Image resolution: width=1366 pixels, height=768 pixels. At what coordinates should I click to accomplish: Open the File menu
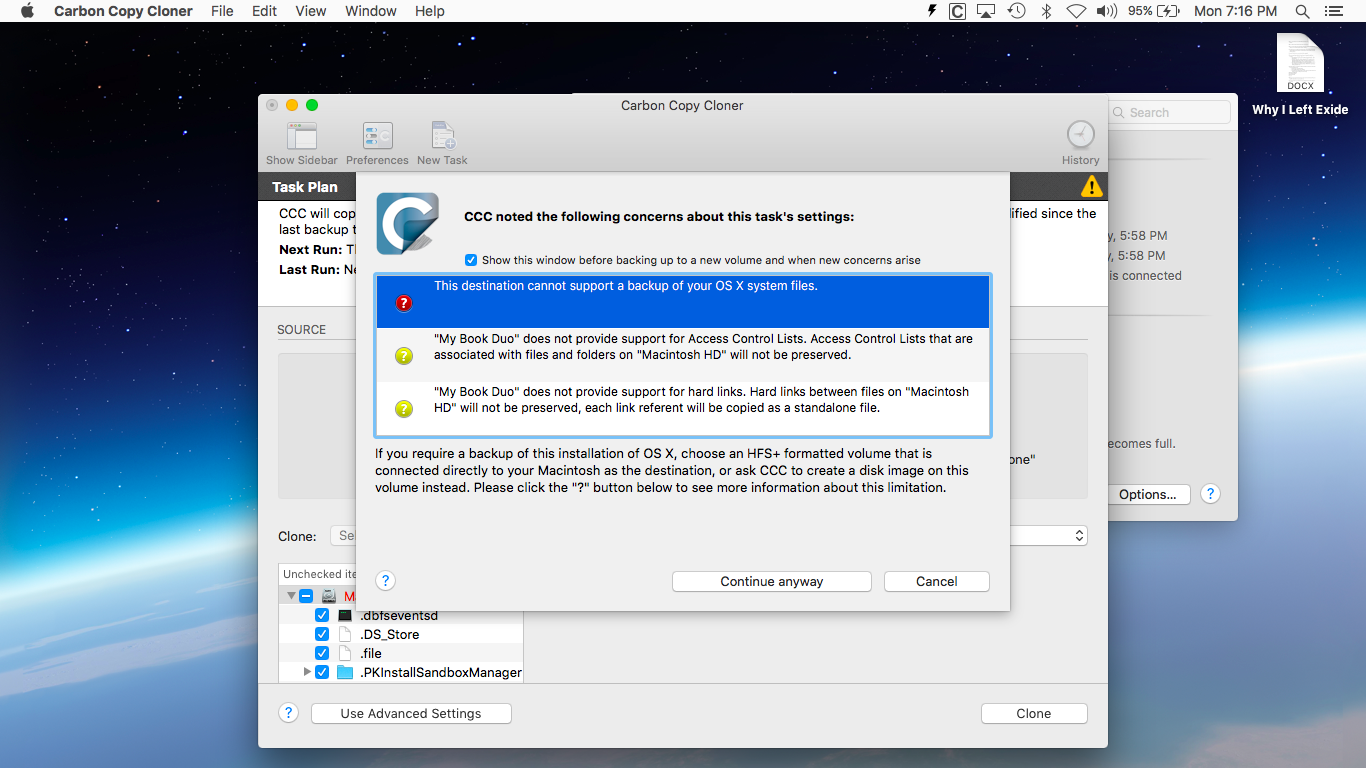click(x=222, y=11)
